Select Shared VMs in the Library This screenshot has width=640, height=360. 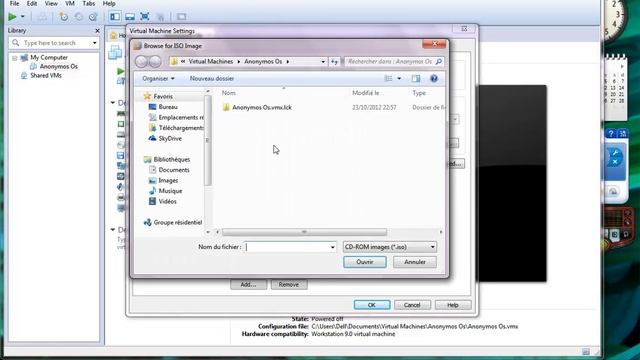click(x=46, y=76)
